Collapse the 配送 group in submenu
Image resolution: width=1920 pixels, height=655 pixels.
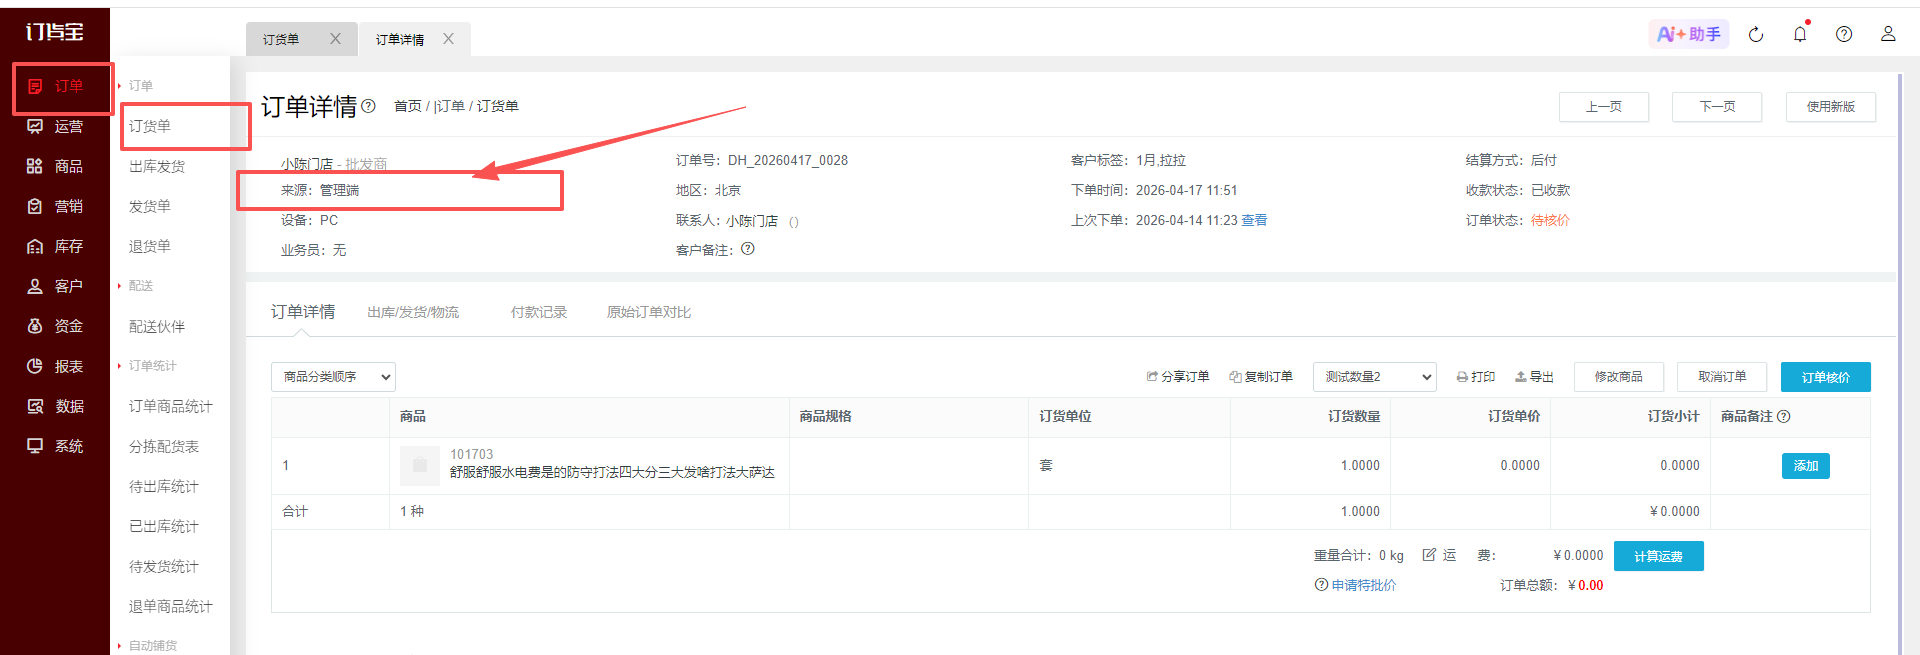(x=135, y=286)
